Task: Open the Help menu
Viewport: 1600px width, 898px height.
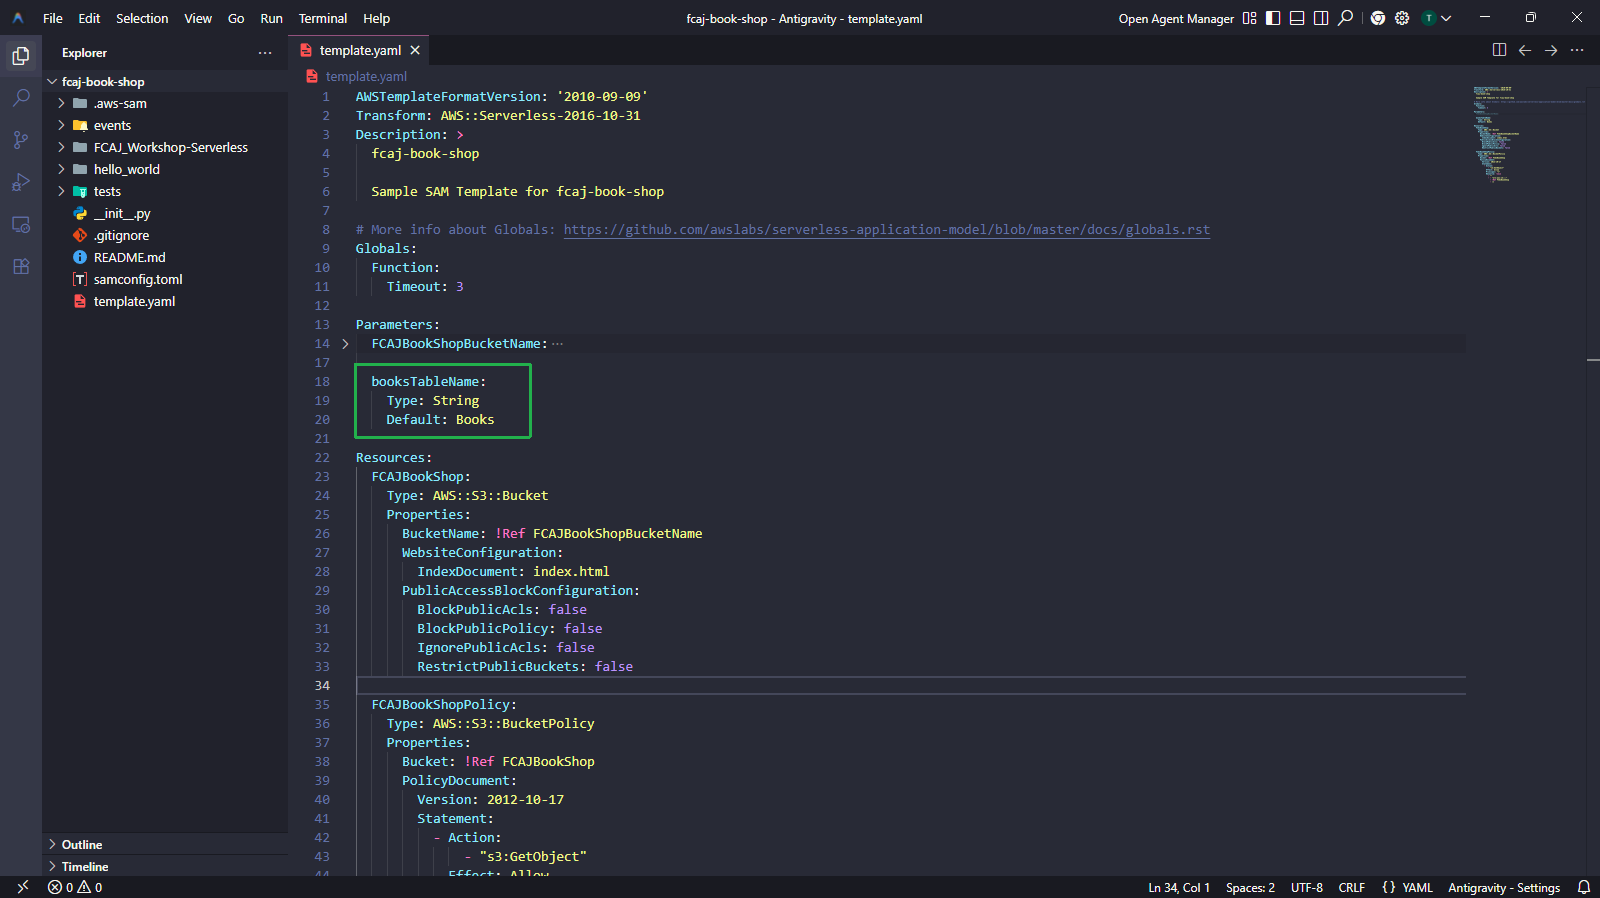Action: (x=376, y=18)
